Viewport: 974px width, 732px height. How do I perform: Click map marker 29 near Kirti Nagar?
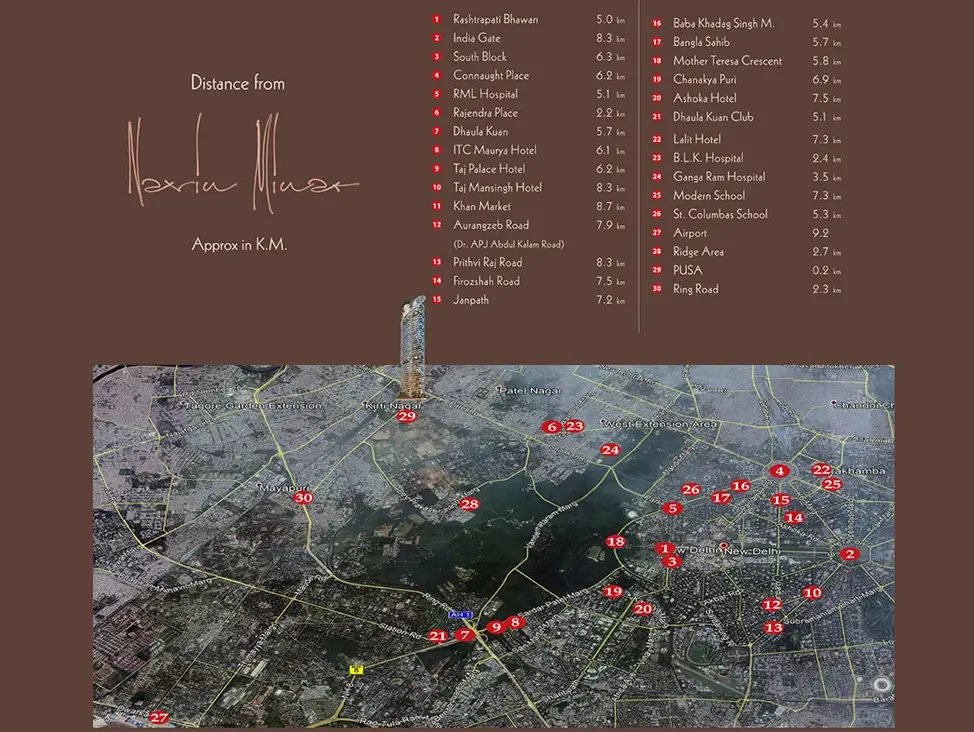coord(407,416)
